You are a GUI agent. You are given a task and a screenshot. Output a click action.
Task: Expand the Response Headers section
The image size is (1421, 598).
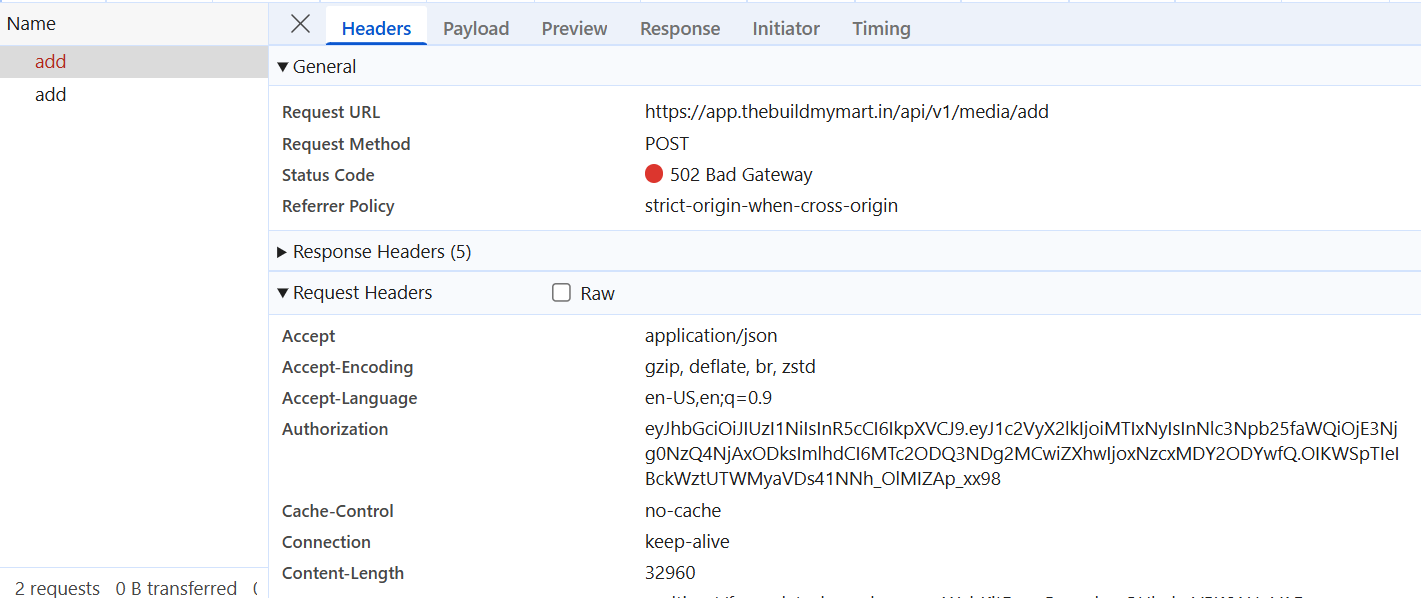[374, 252]
